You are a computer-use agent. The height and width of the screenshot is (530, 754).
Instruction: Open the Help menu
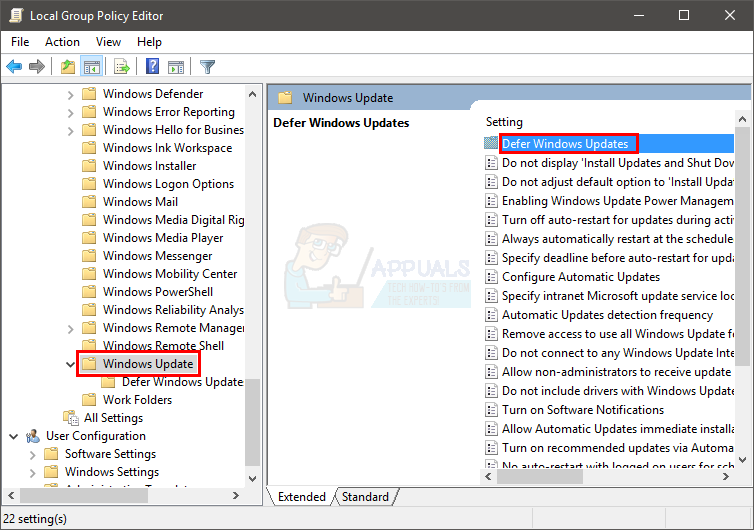click(149, 42)
